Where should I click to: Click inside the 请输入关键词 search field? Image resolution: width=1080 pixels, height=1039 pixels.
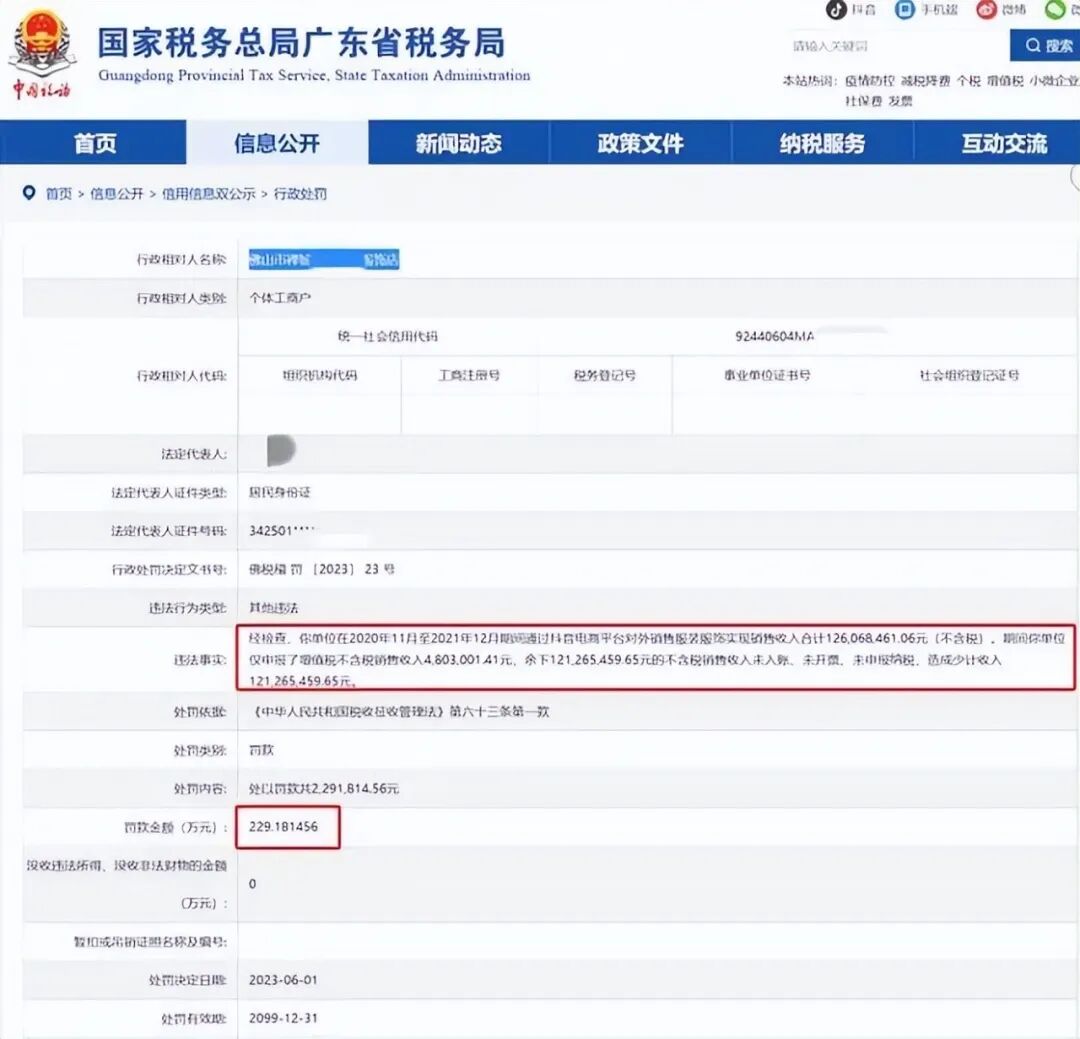pyautogui.click(x=860, y=45)
